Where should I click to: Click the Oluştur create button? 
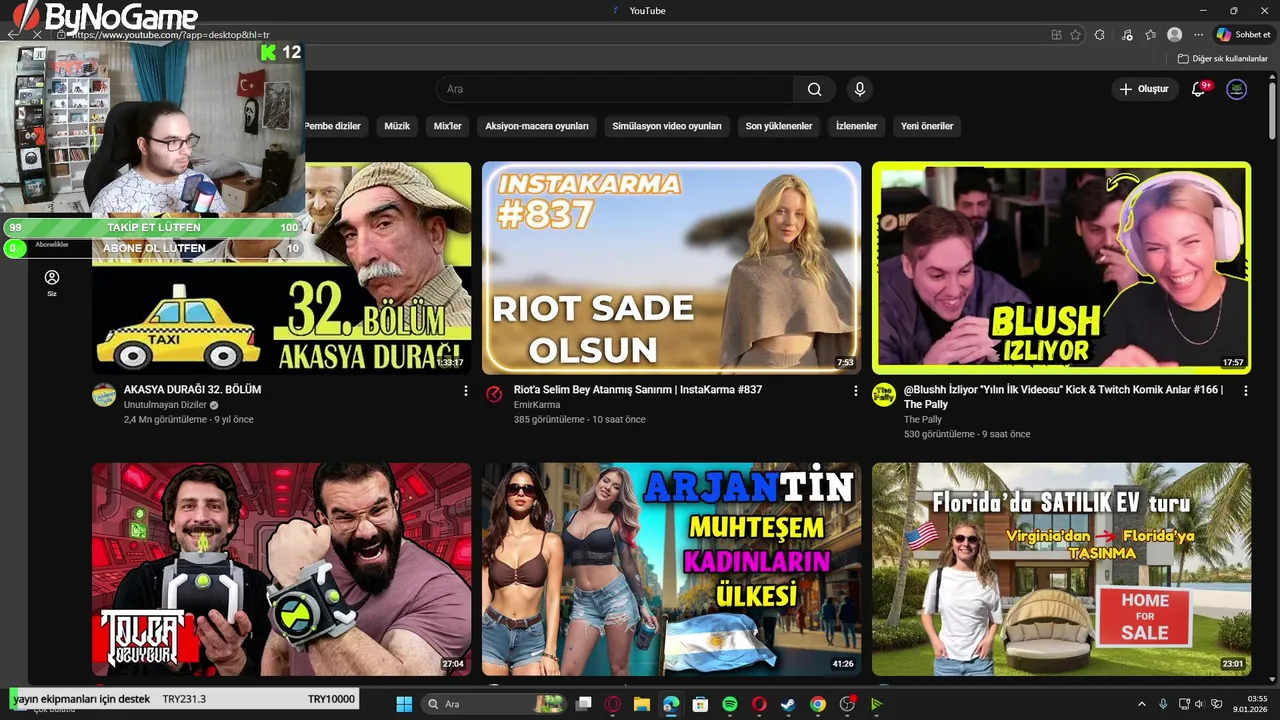coord(1144,89)
